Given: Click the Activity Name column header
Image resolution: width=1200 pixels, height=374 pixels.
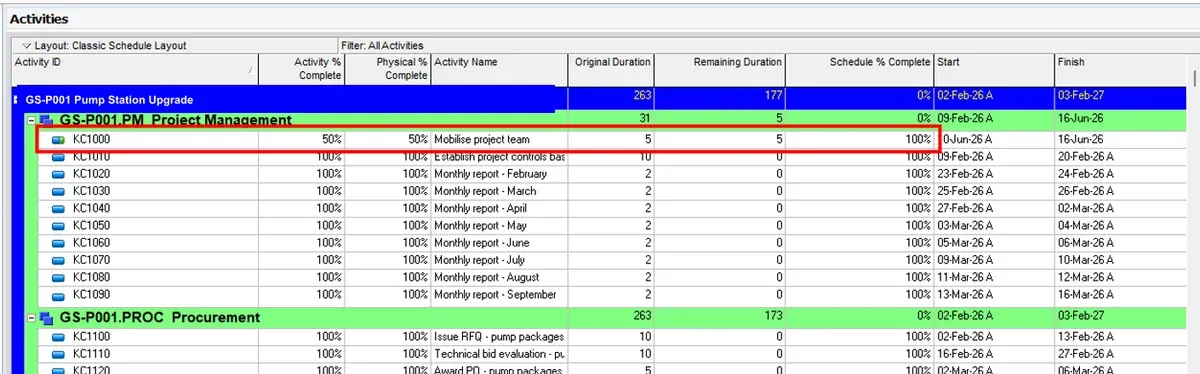Looking at the screenshot, I should pyautogui.click(x=499, y=69).
